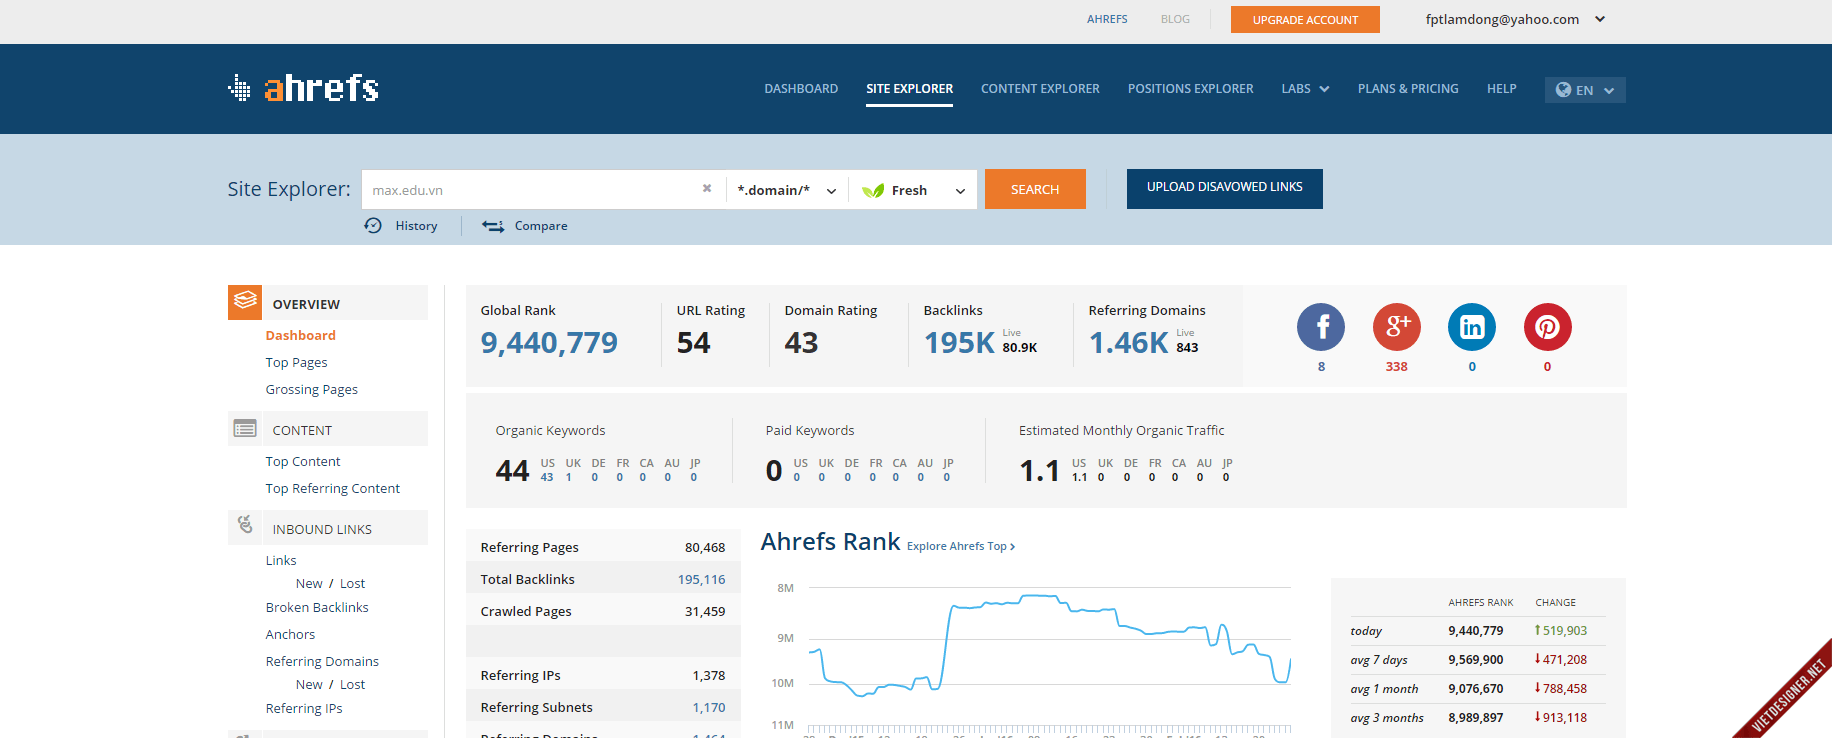
Task: Open LinkedIn share icon
Action: click(x=1472, y=327)
